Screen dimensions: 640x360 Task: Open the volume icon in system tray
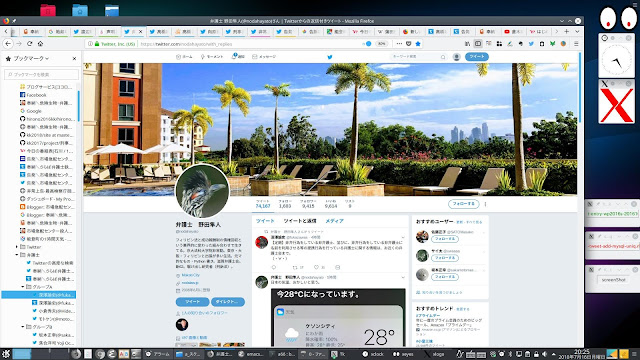click(x=544, y=354)
